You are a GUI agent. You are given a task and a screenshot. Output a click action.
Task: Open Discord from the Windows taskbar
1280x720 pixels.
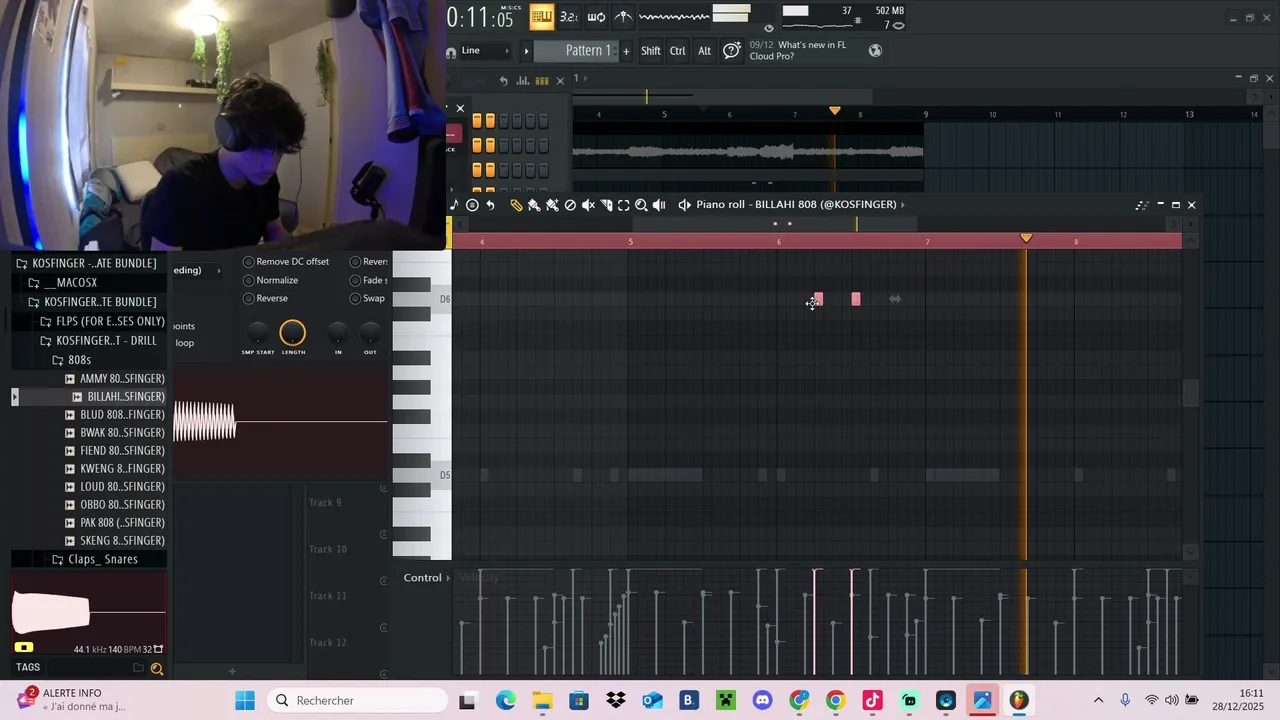(763, 700)
